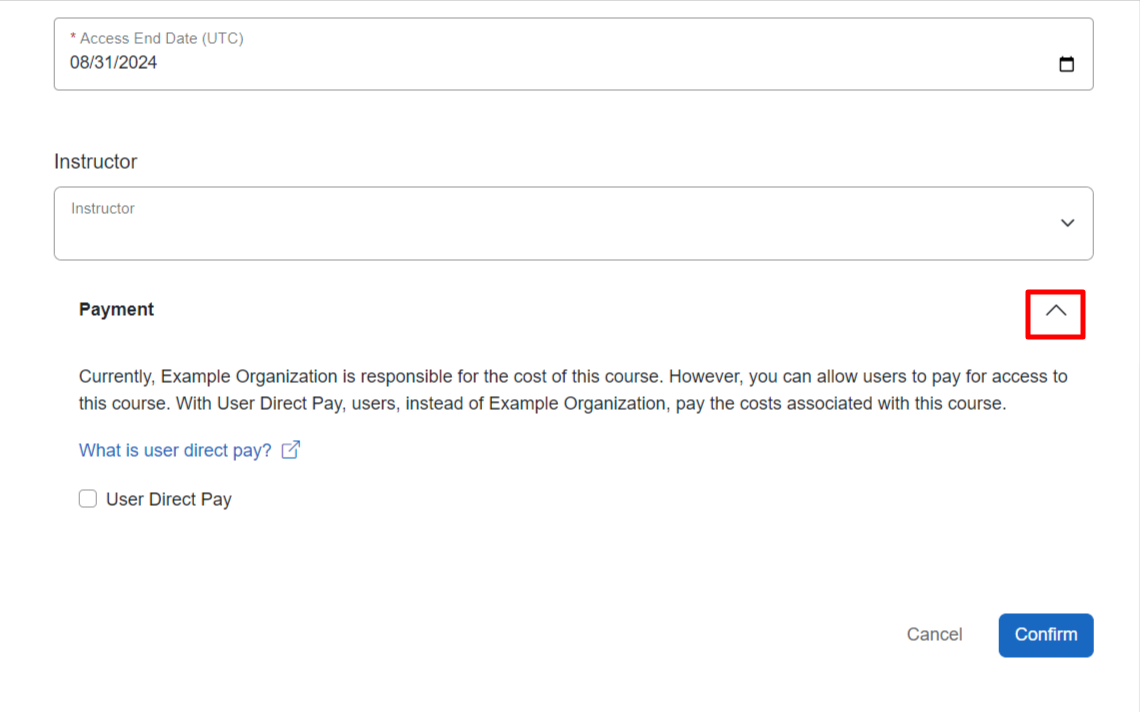Click the payment description paragraph starting with Currently
The height and width of the screenshot is (712, 1140).
tap(573, 390)
